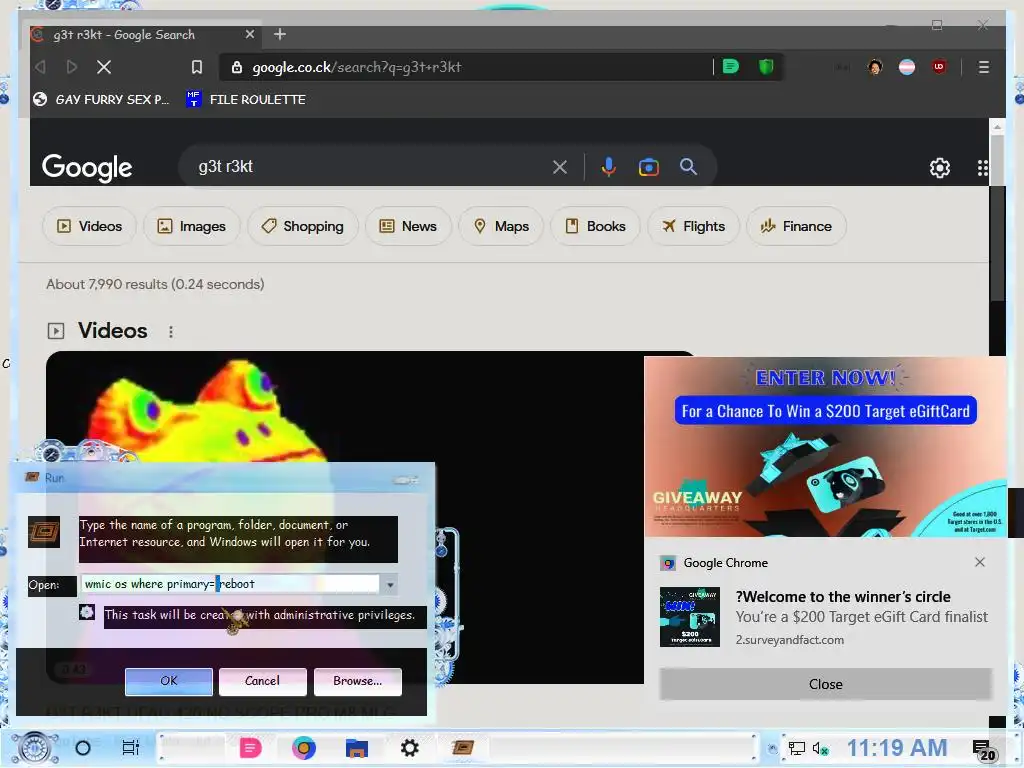1024x768 pixels.
Task: Click the address bar URL
Action: coord(357,67)
